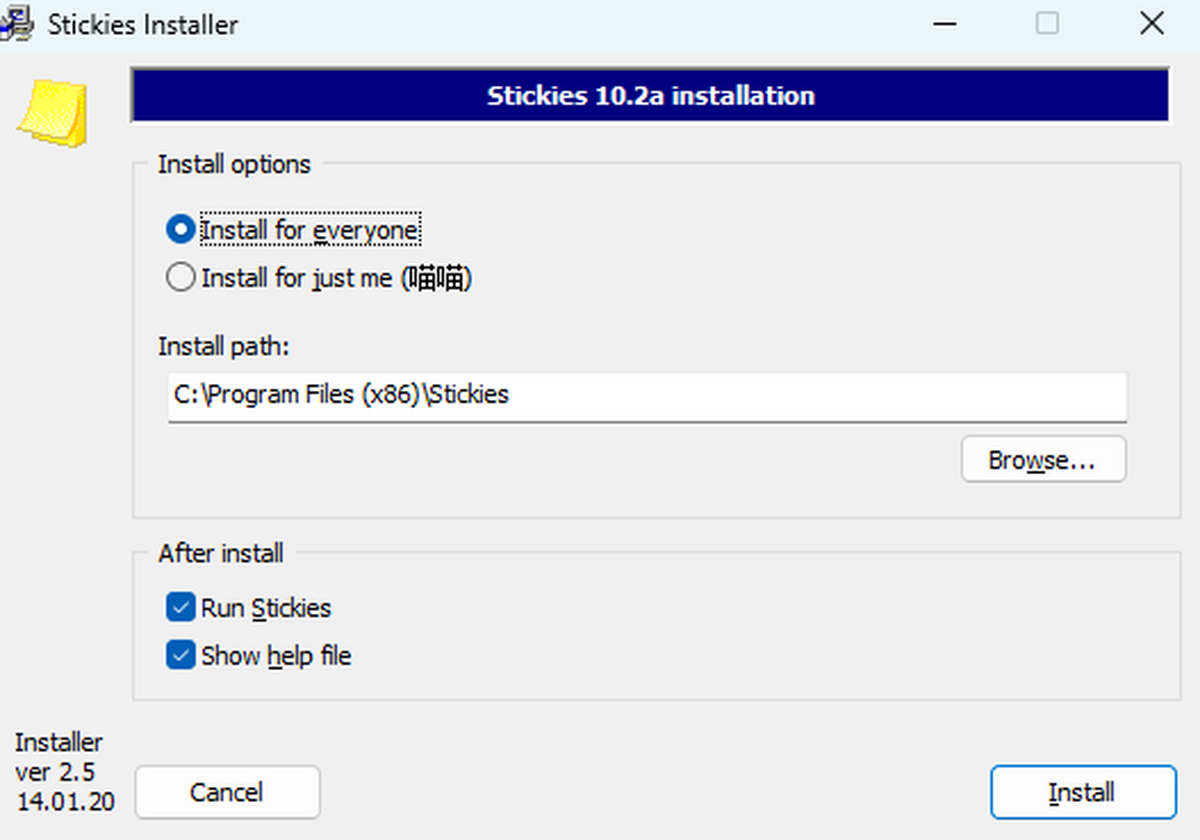Viewport: 1200px width, 840px height.
Task: Click the "ver 2.5" installer version text
Action: (57, 772)
